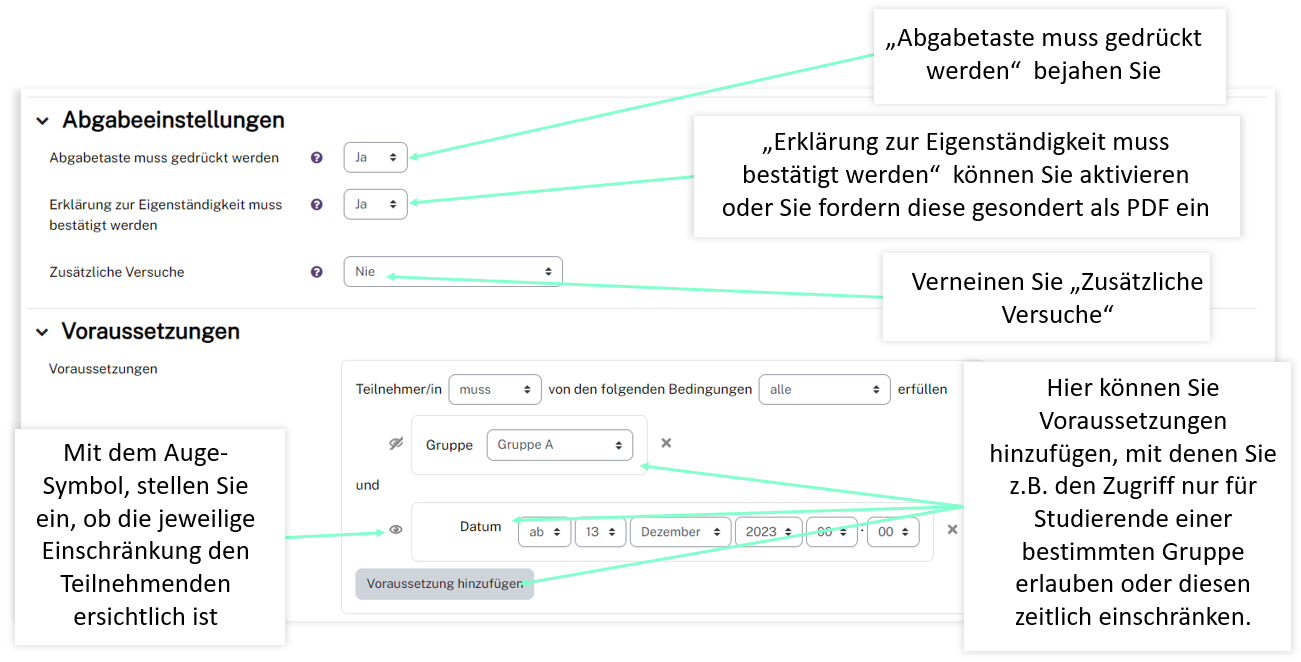
Task: Open the 'ab' date direction dropdown
Action: (x=545, y=532)
